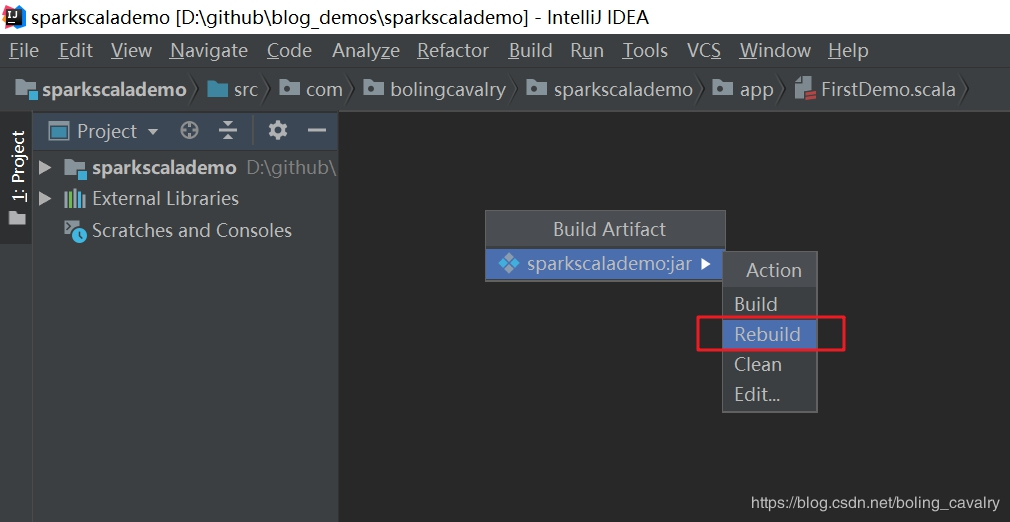This screenshot has width=1010, height=522.
Task: Click the app package breadcrumb
Action: (743, 89)
